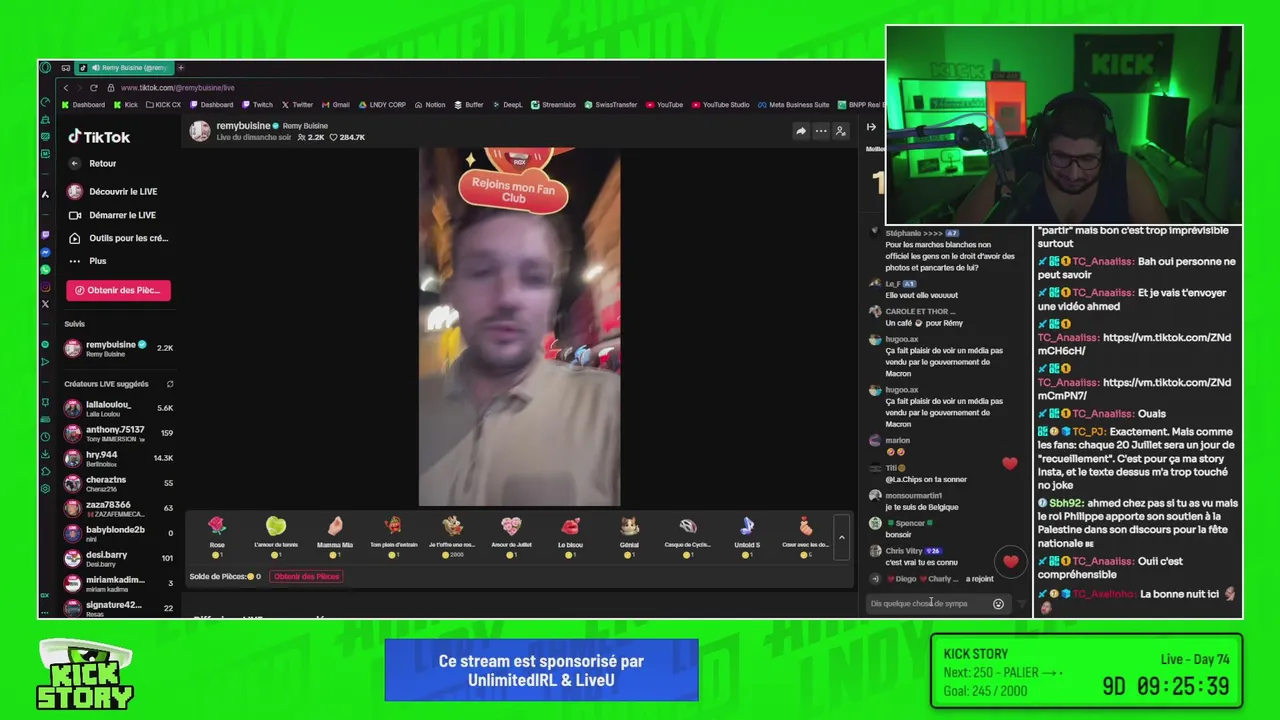Send the Le bisou lips gift
The height and width of the screenshot is (720, 1280).
coord(570,537)
